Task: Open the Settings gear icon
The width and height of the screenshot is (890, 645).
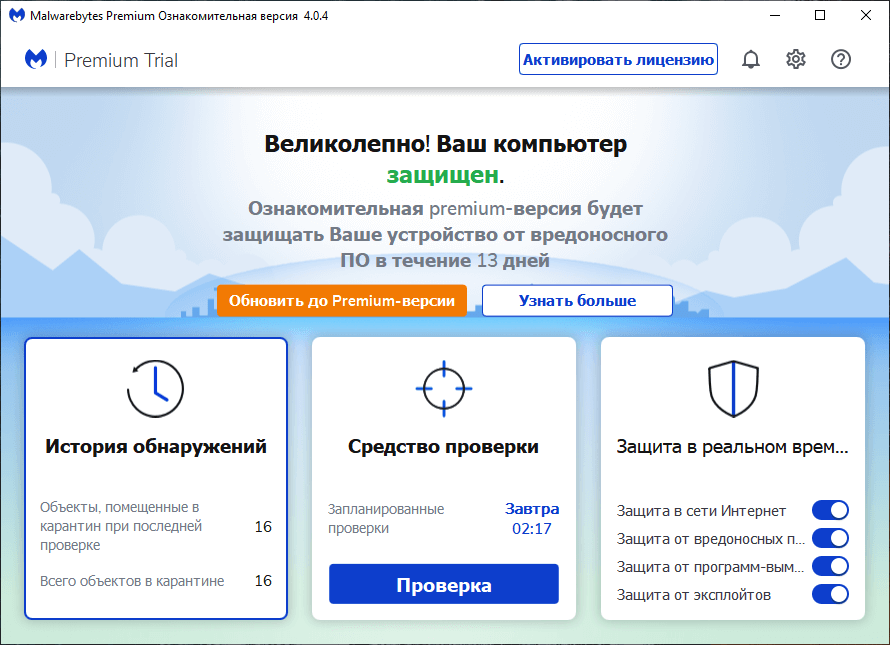Action: click(796, 59)
